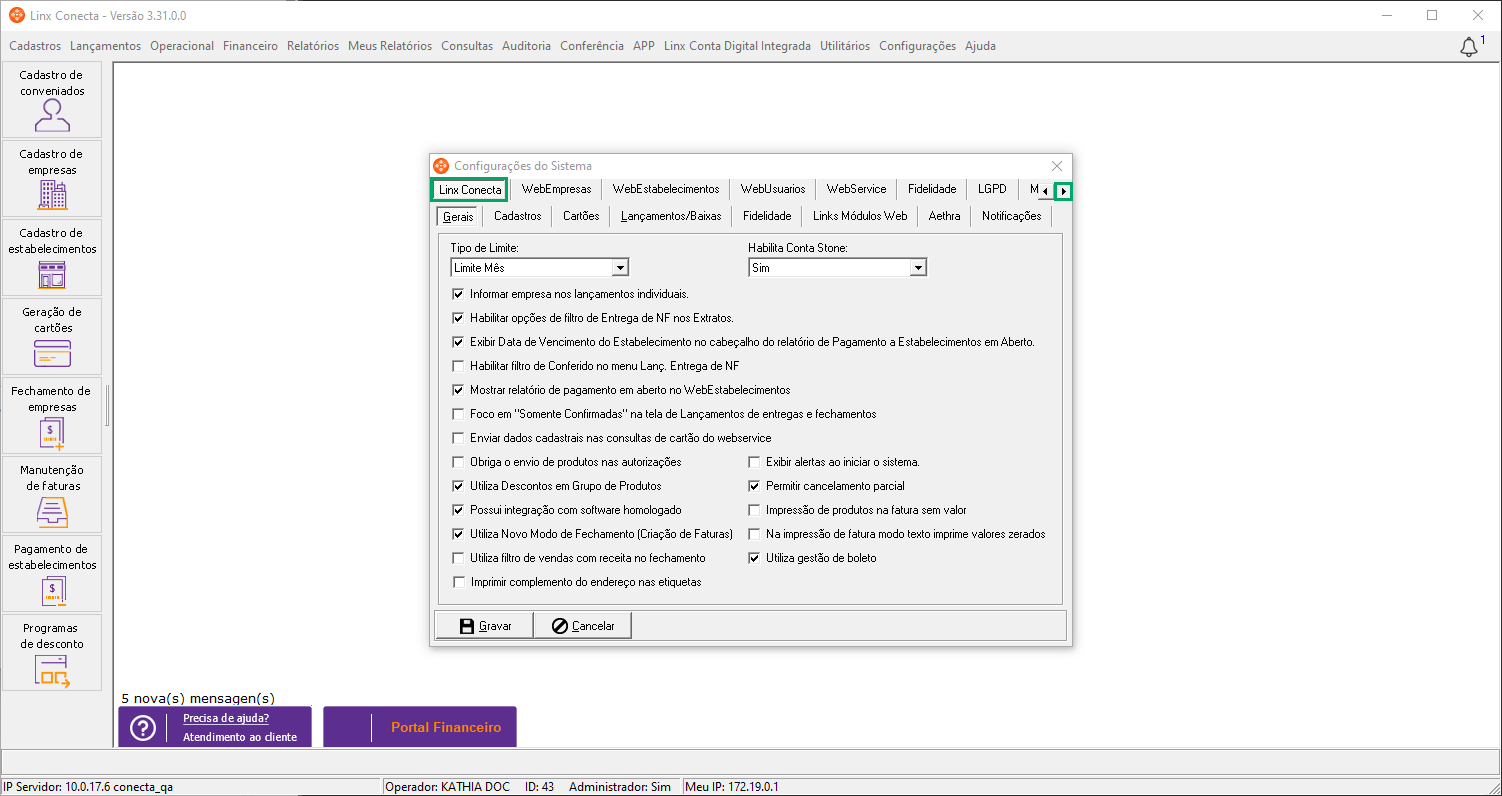This screenshot has height=796, width=1502.
Task: Open Programas de desconto sidebar shortcut
Action: pyautogui.click(x=52, y=653)
